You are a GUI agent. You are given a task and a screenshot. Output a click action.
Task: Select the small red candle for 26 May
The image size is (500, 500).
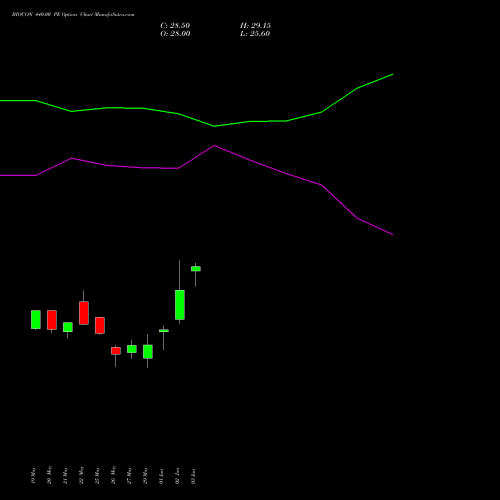[116, 351]
